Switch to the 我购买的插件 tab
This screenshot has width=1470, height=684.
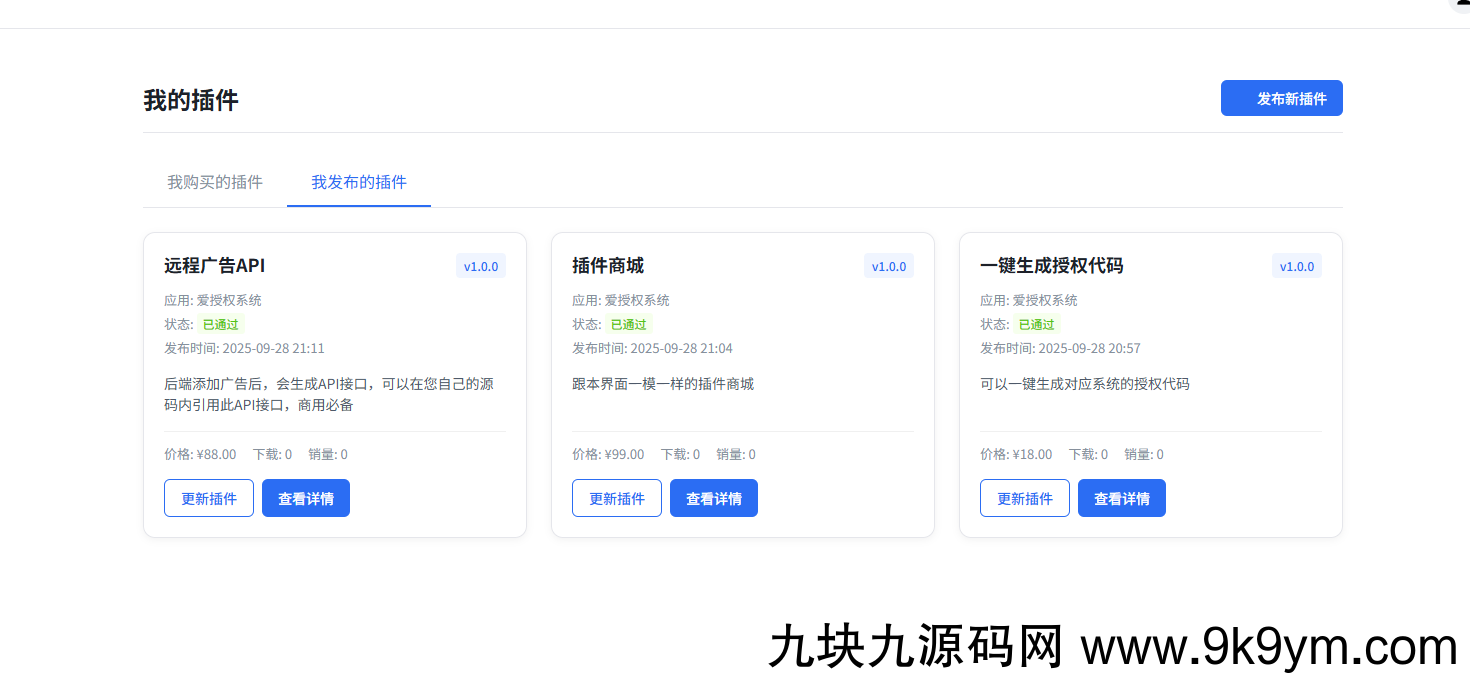pos(214,182)
